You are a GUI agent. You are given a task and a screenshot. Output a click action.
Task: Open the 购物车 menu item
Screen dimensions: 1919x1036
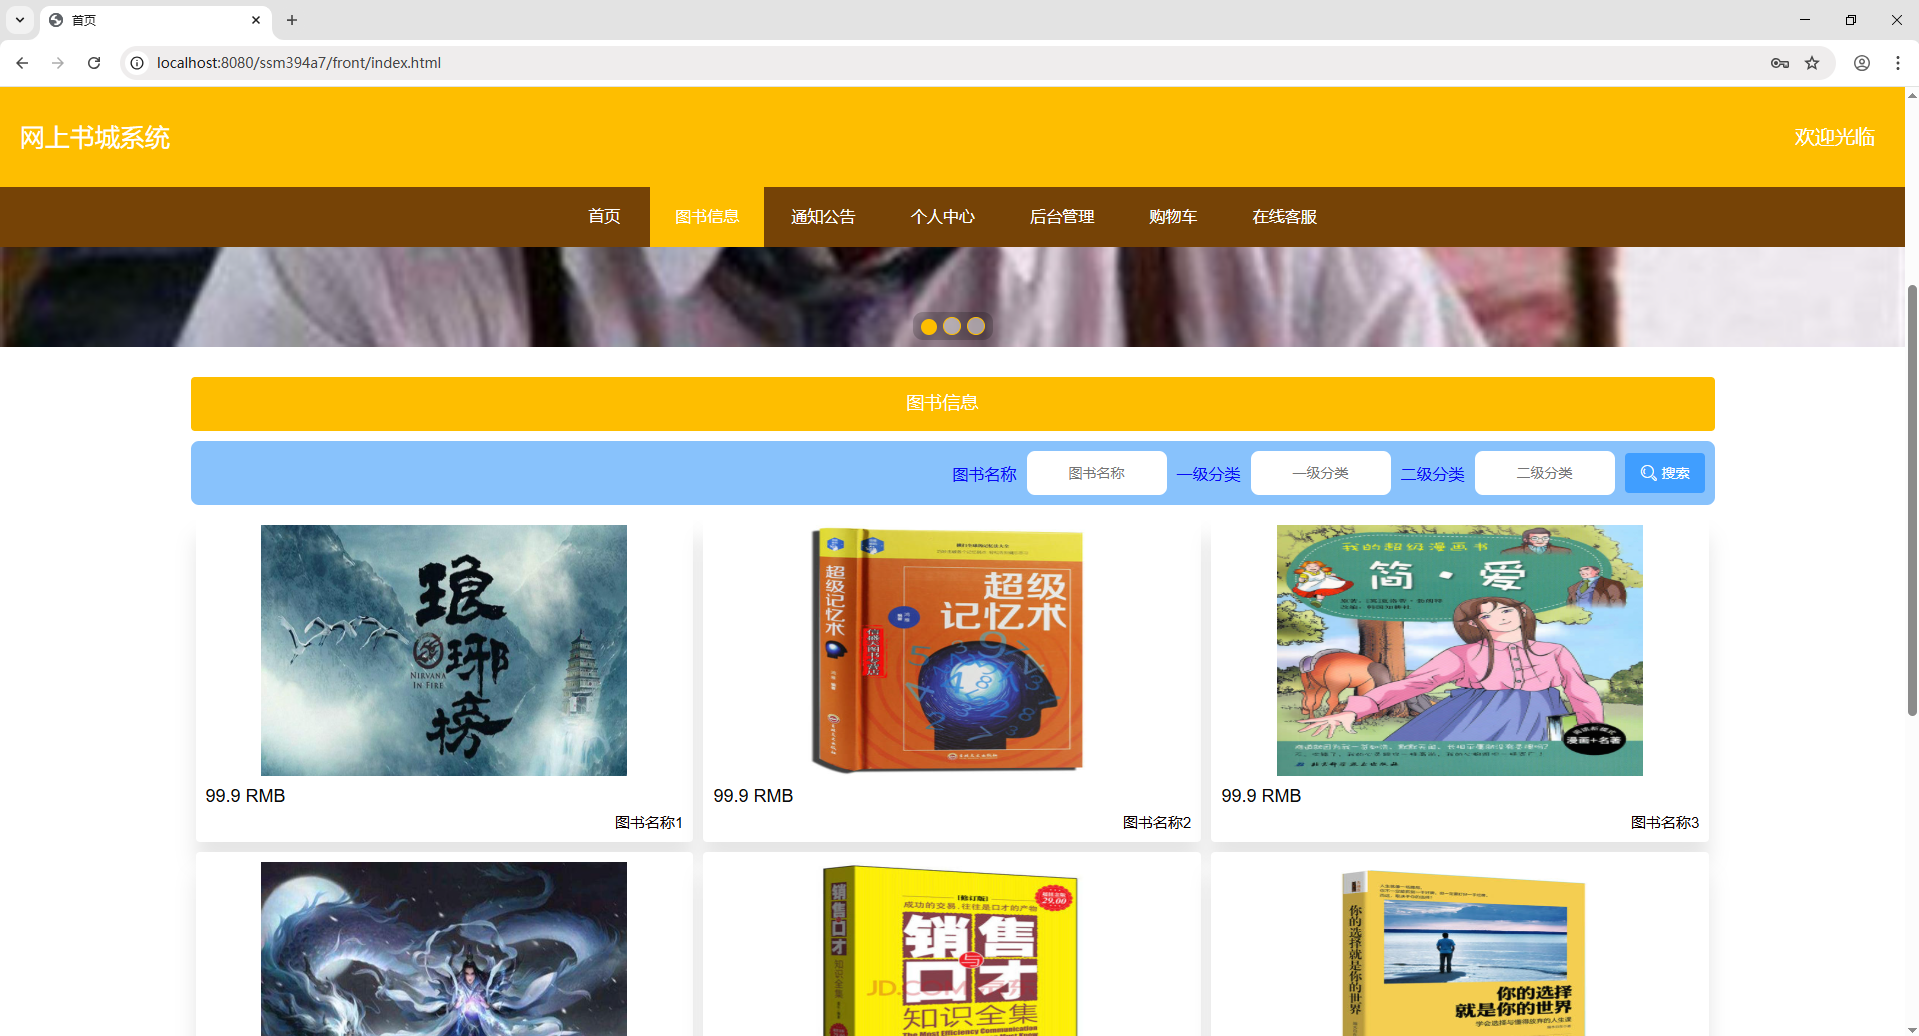pyautogui.click(x=1173, y=217)
